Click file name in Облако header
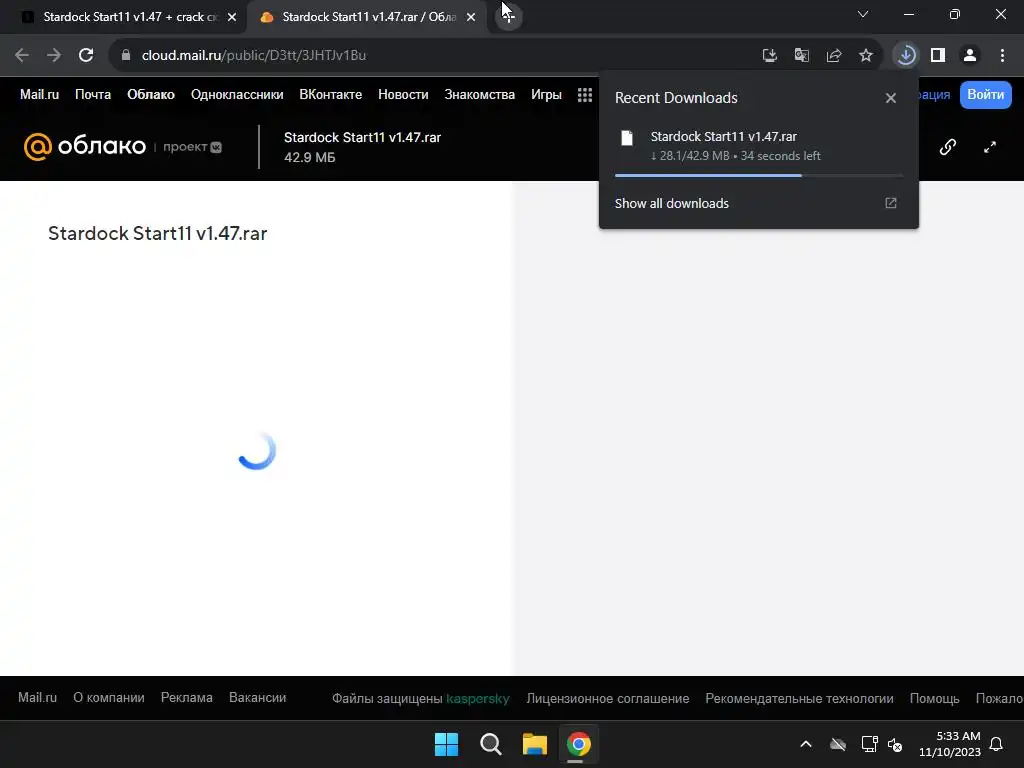Image resolution: width=1024 pixels, height=768 pixels. point(362,137)
